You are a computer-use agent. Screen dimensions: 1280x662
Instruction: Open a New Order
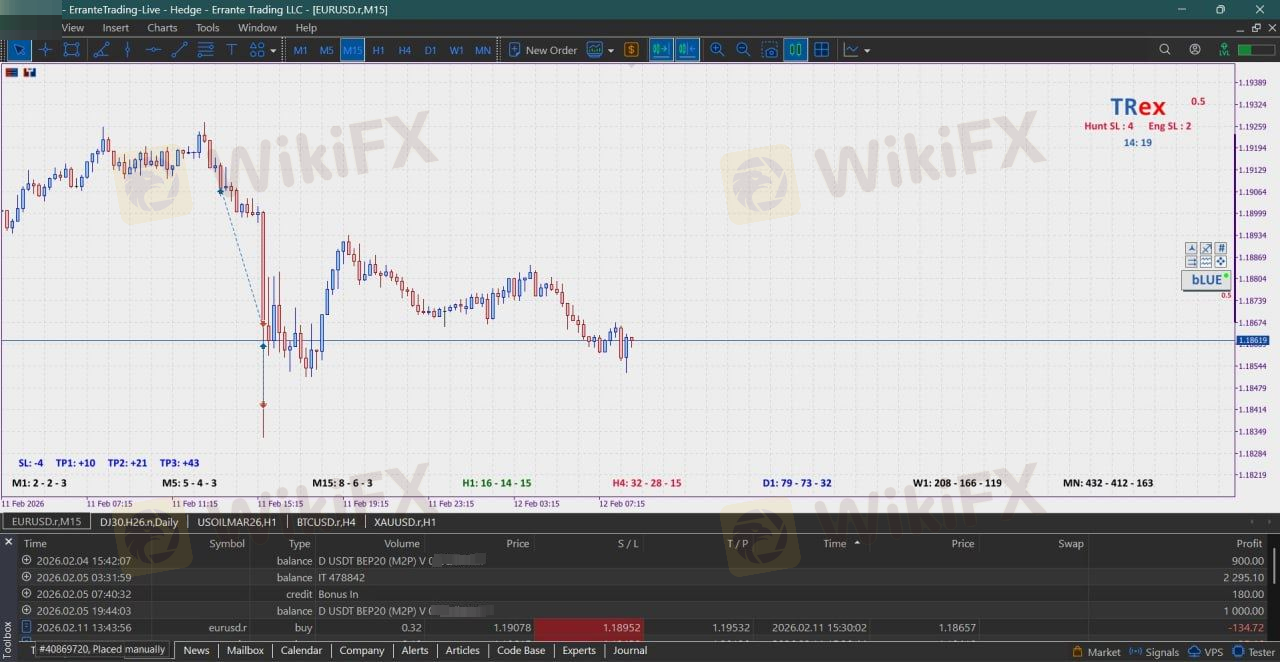(542, 50)
